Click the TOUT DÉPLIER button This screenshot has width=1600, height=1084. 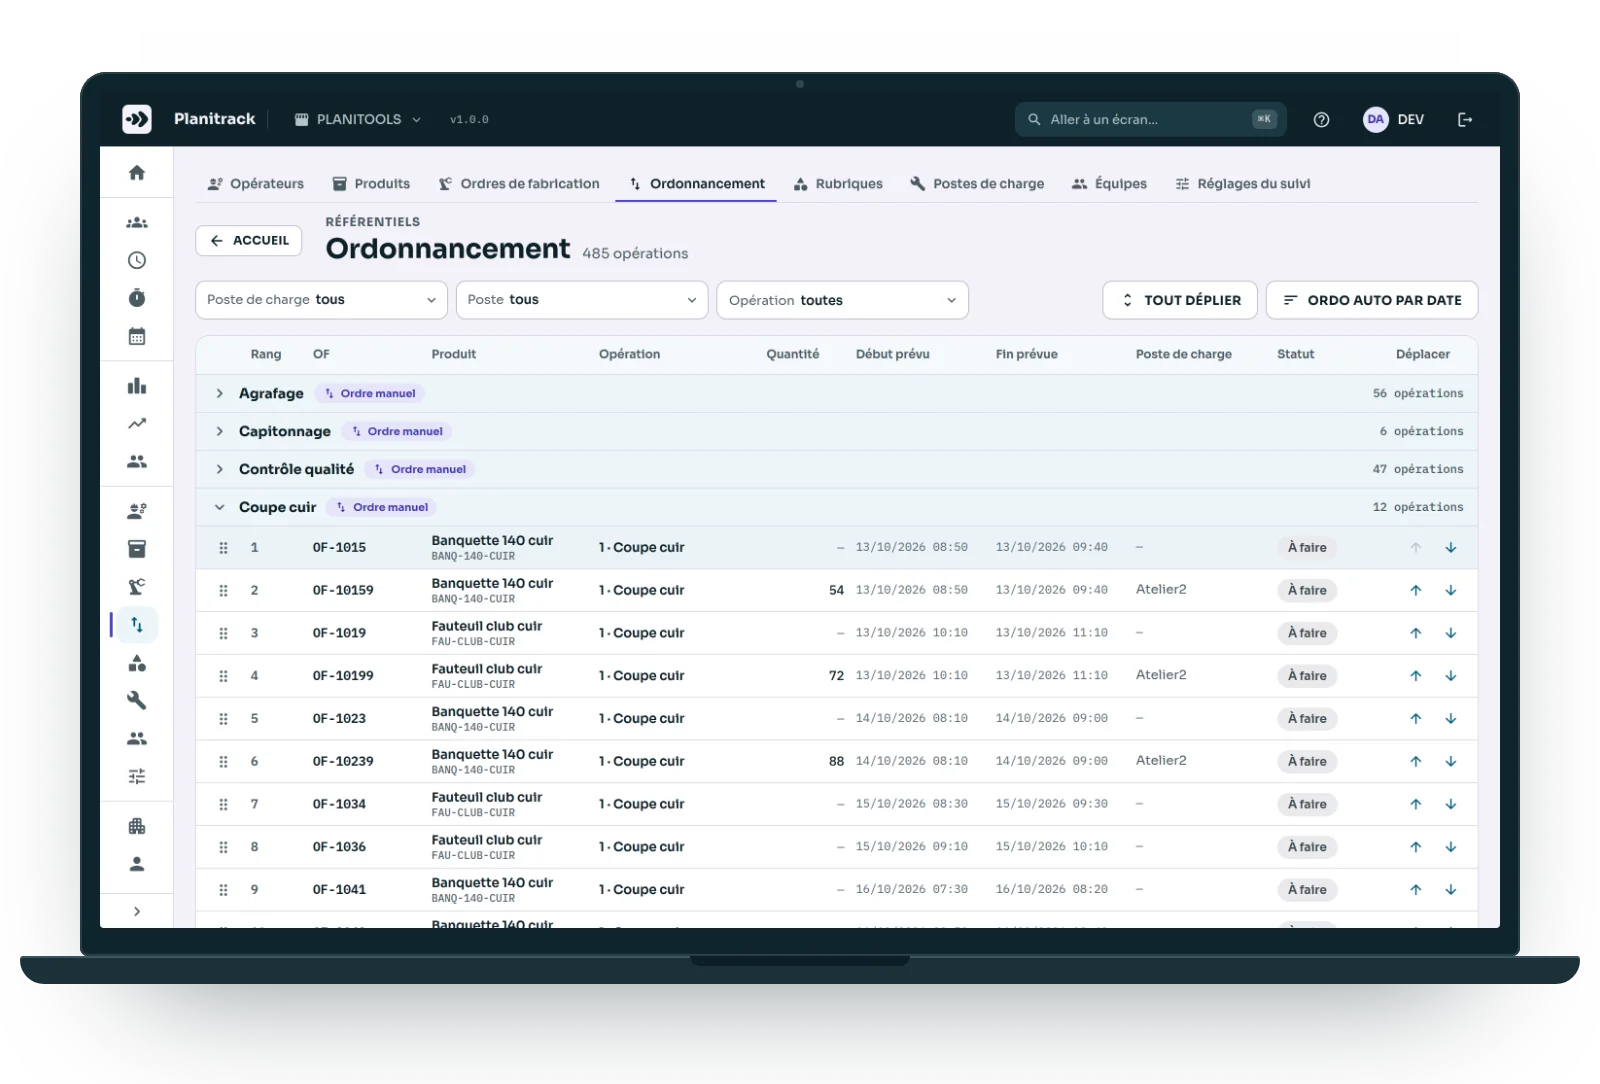(x=1180, y=300)
